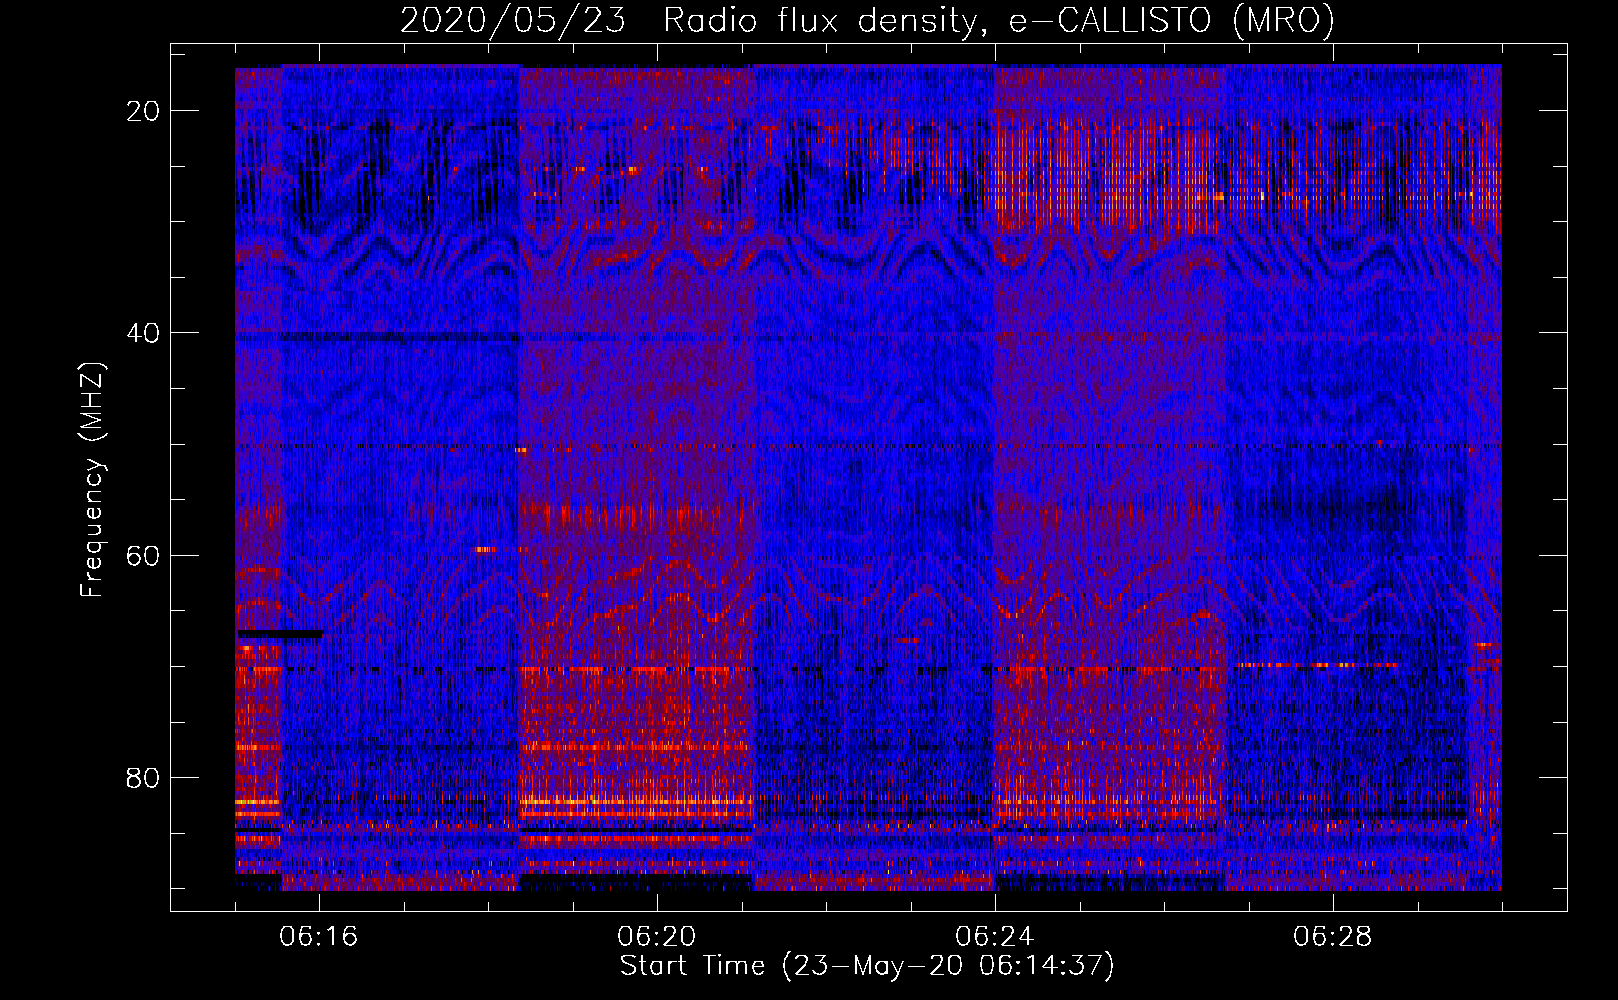Click the plot title '2020/05/23 Radio flux density, e-CALLISTO (MRO)'
This screenshot has width=1618, height=1000.
click(x=867, y=21)
